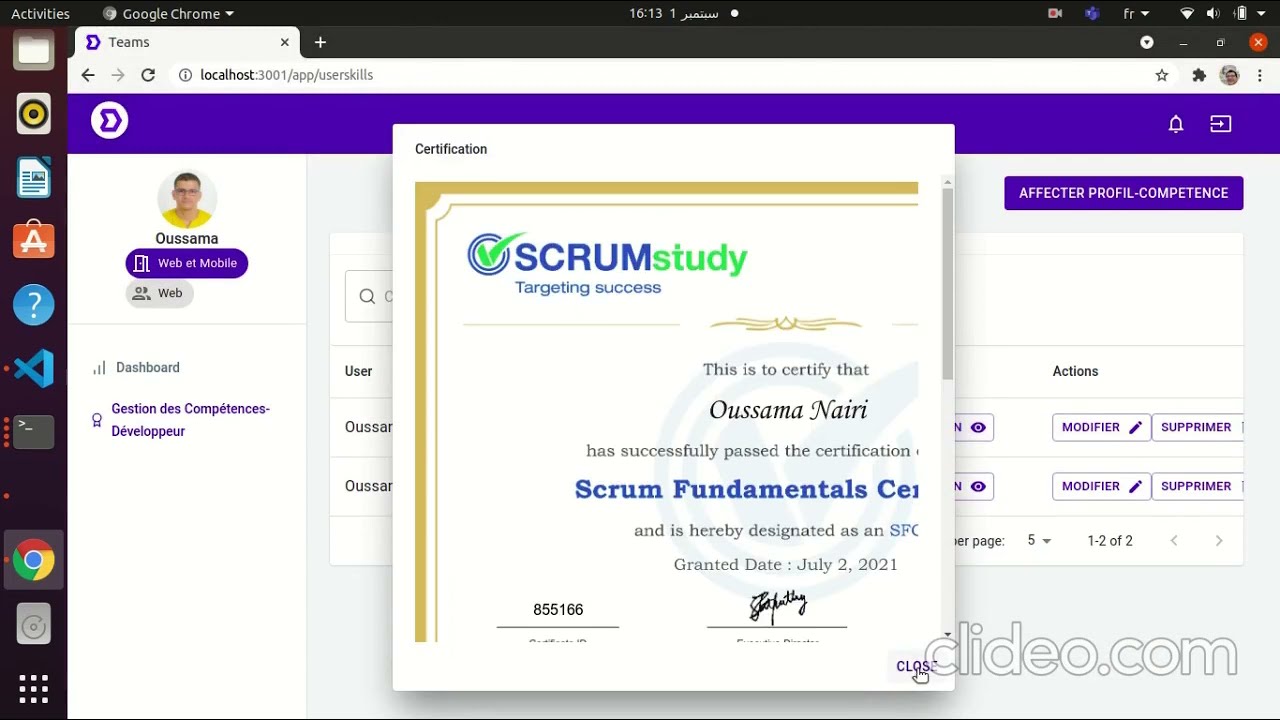Click Google Chrome icon in the dock
This screenshot has height=720, width=1280.
click(33, 561)
